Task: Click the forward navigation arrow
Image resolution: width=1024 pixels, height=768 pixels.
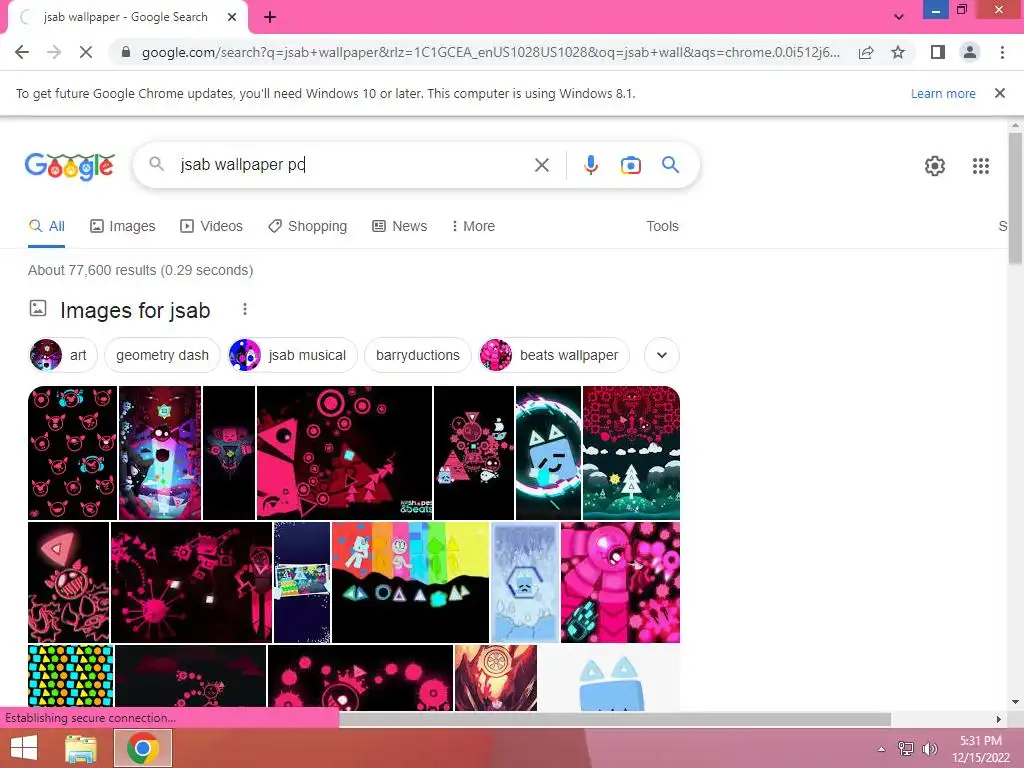Action: 54,52
